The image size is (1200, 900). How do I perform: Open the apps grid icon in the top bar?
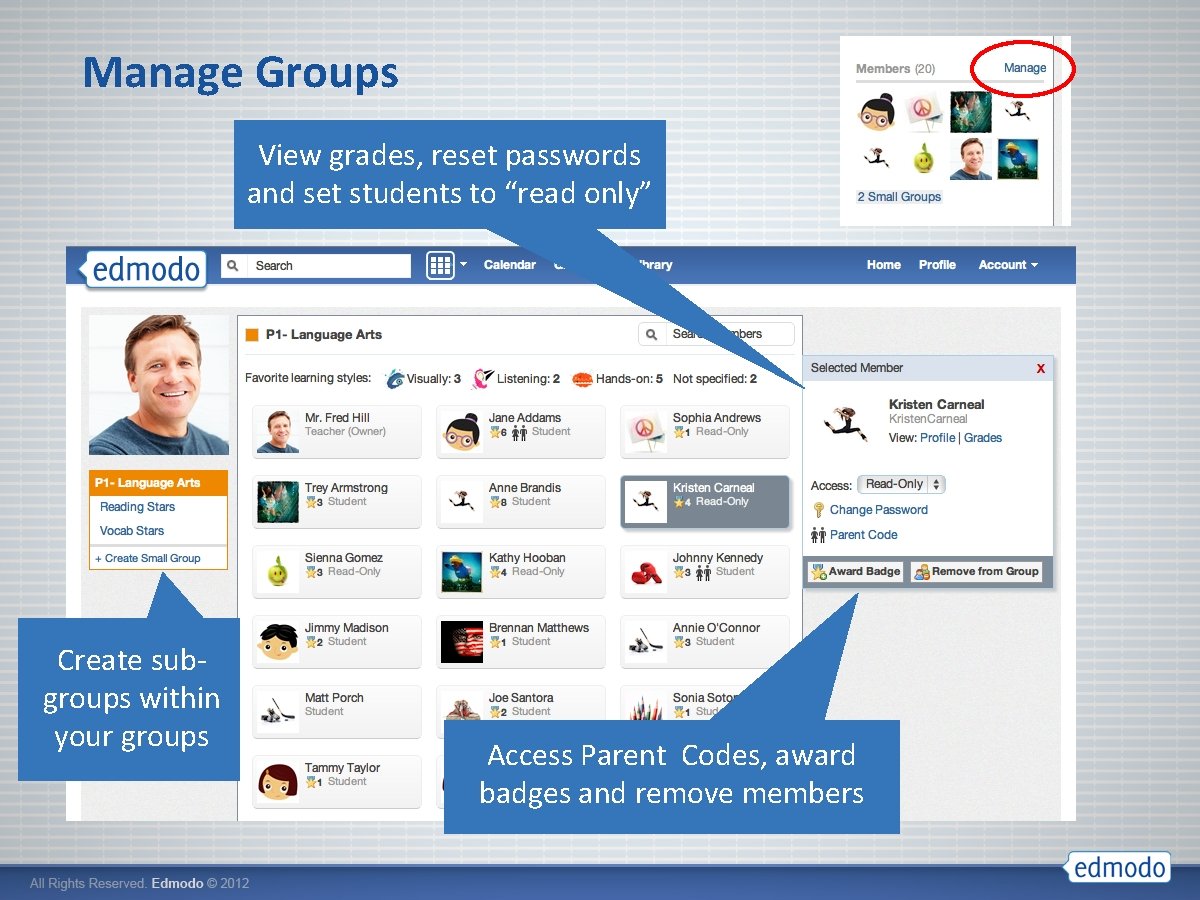440,265
